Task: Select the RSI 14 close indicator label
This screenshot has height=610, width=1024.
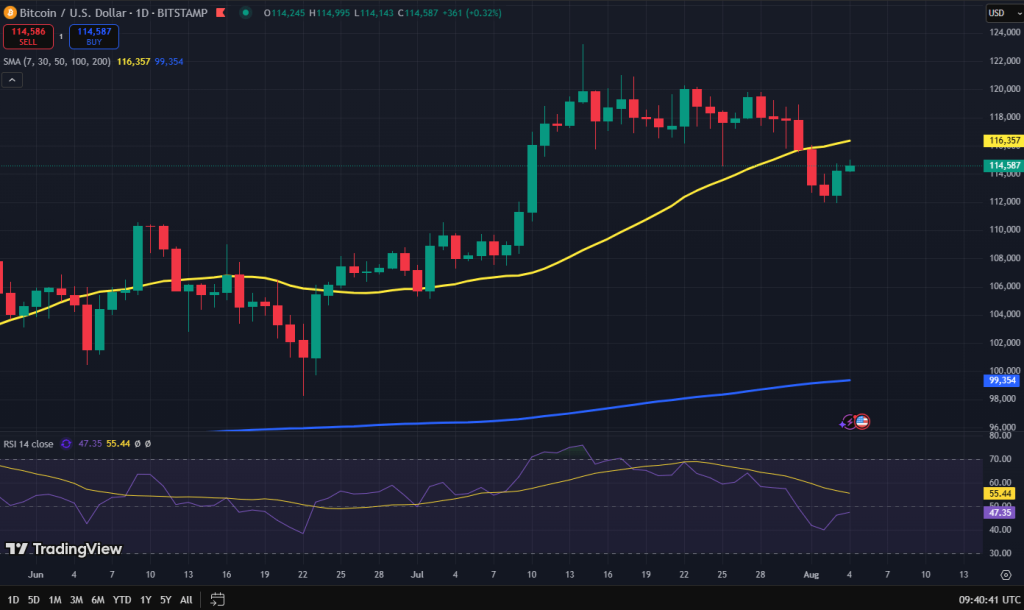Action: [28, 444]
